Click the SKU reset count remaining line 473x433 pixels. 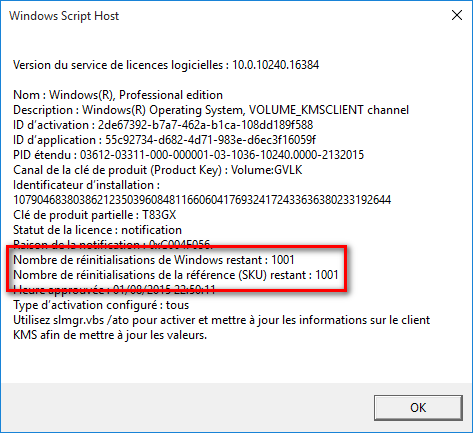[176, 275]
